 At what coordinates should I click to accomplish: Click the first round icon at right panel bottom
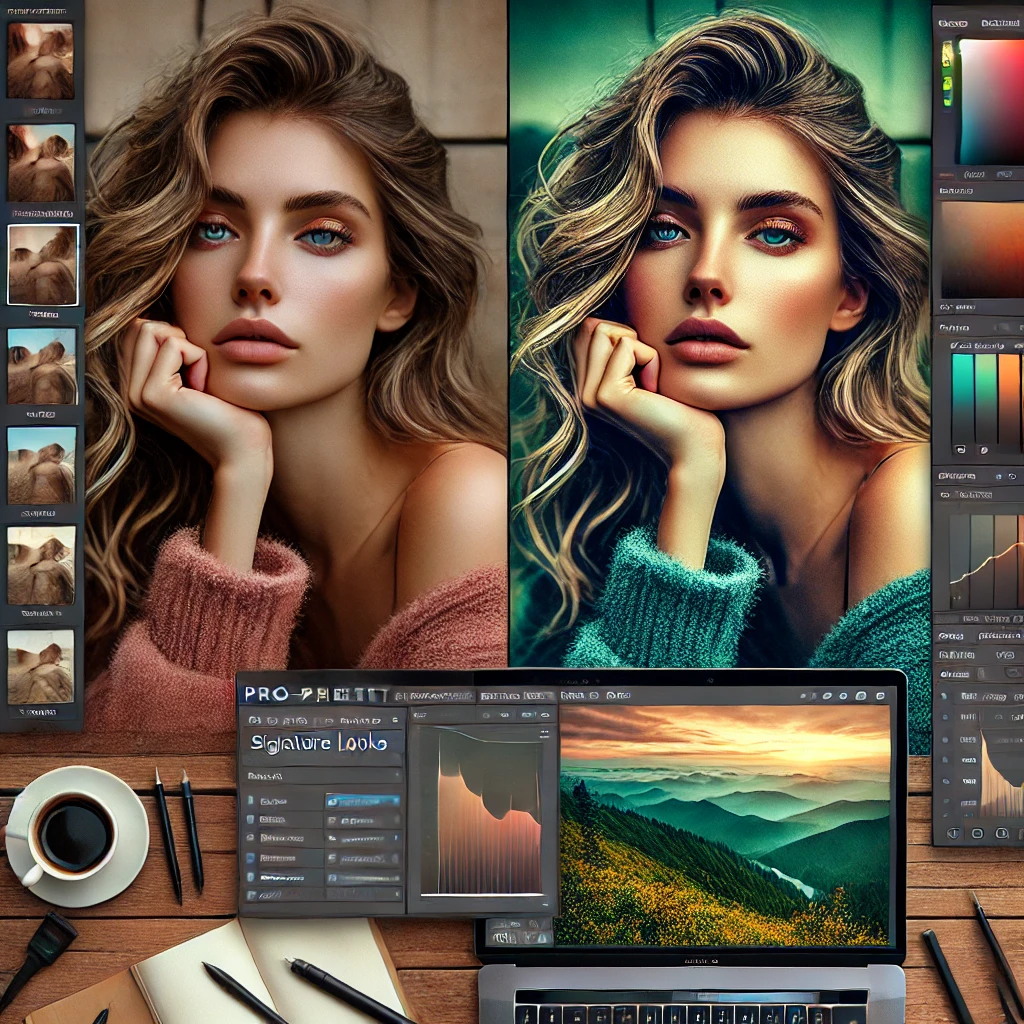[x=954, y=833]
